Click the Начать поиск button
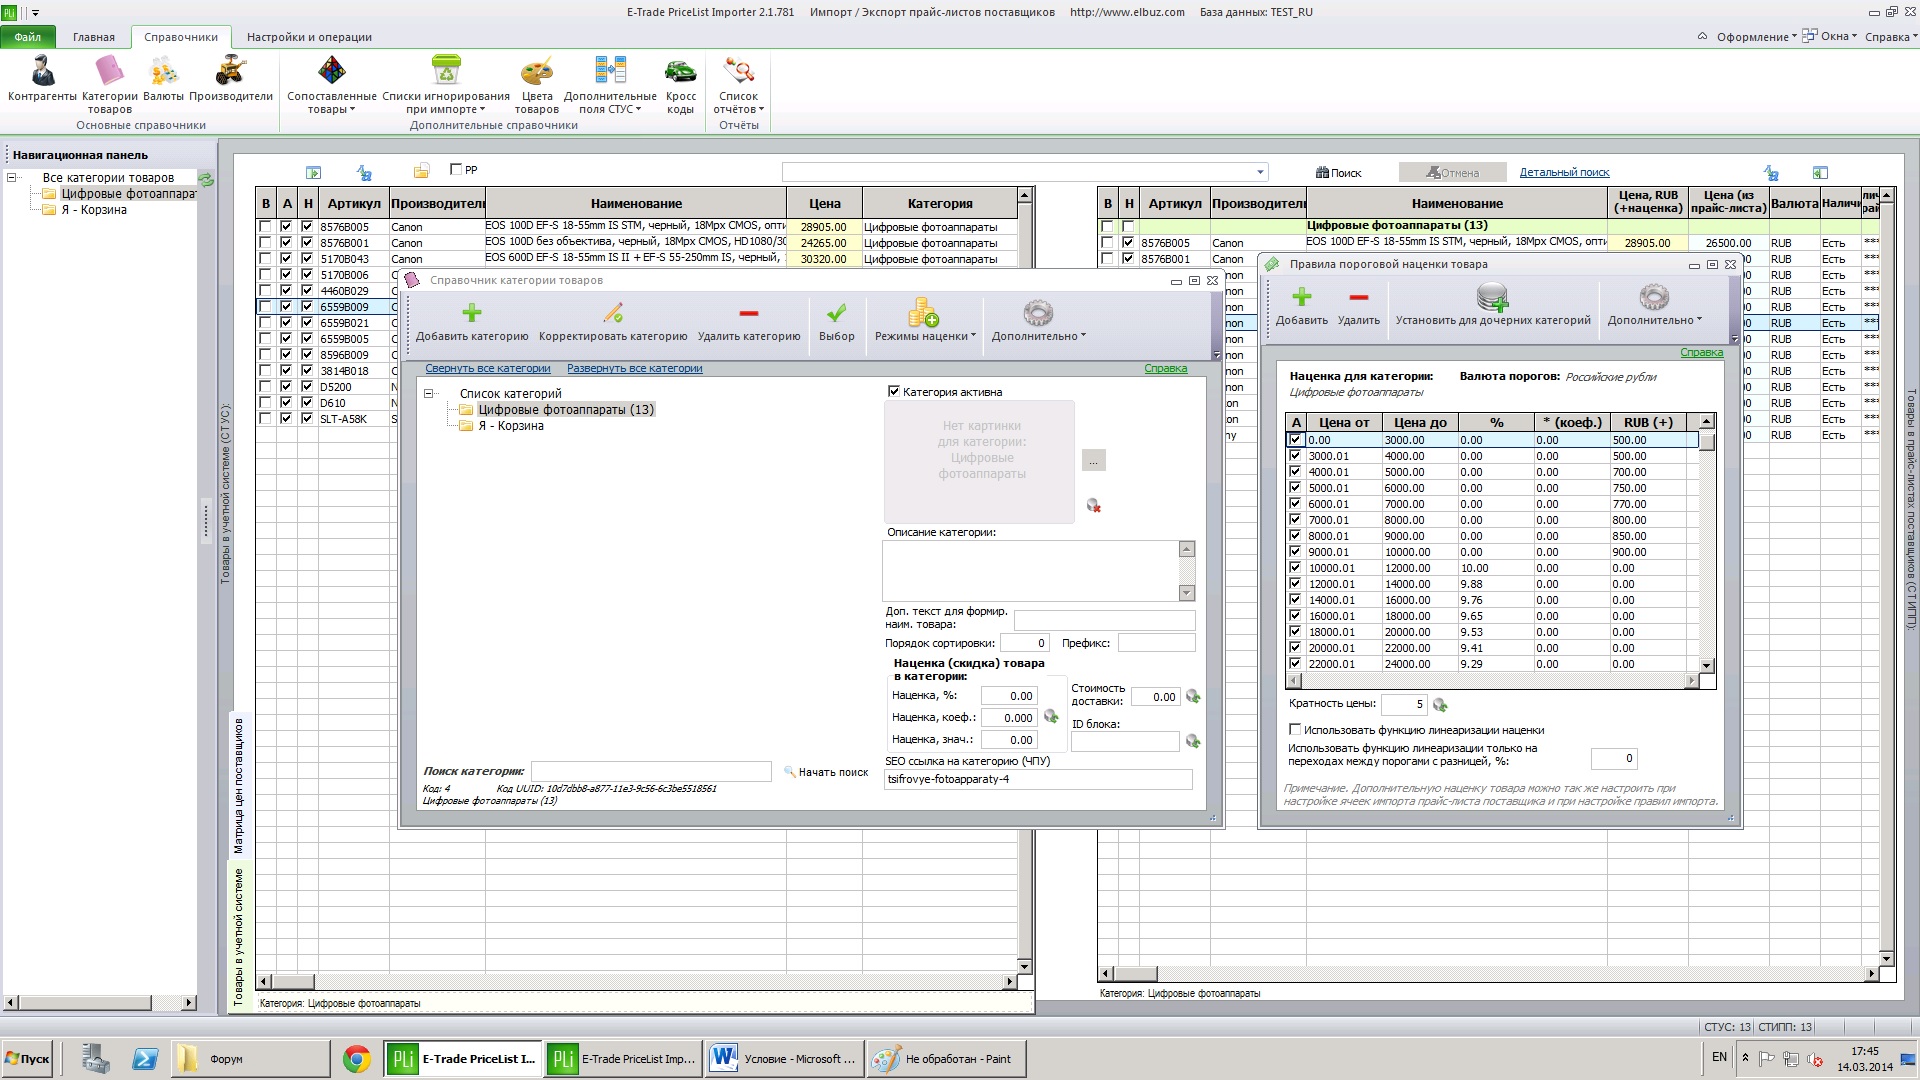Image resolution: width=1920 pixels, height=1080 pixels. click(x=826, y=772)
